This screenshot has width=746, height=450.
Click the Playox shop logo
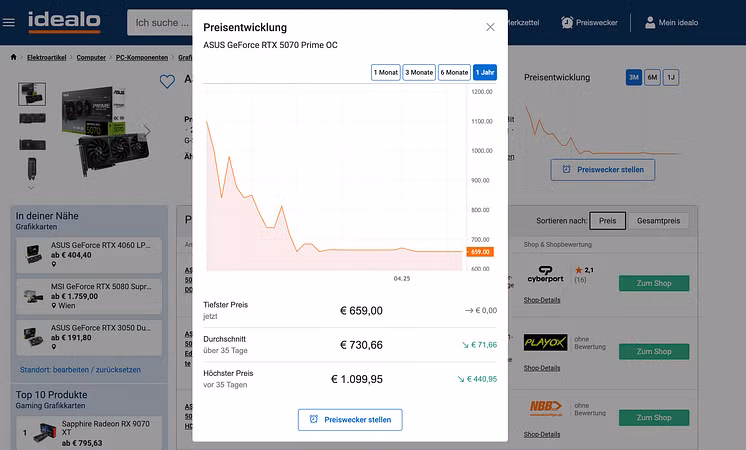[545, 342]
